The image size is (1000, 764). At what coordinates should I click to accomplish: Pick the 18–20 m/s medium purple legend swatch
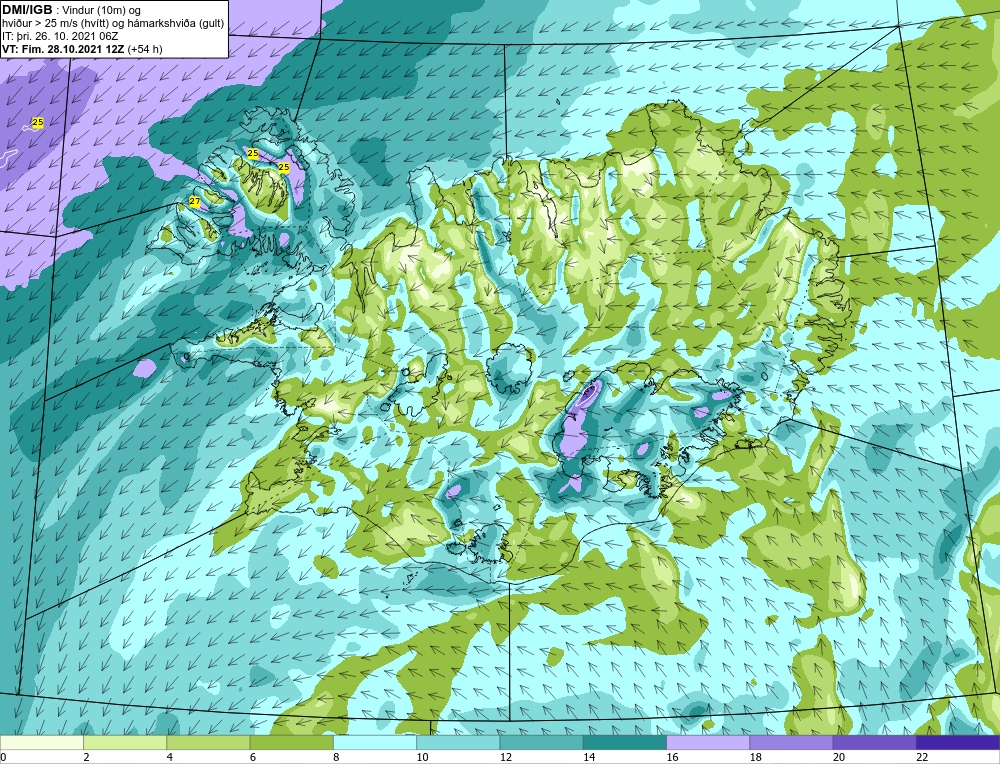click(791, 742)
